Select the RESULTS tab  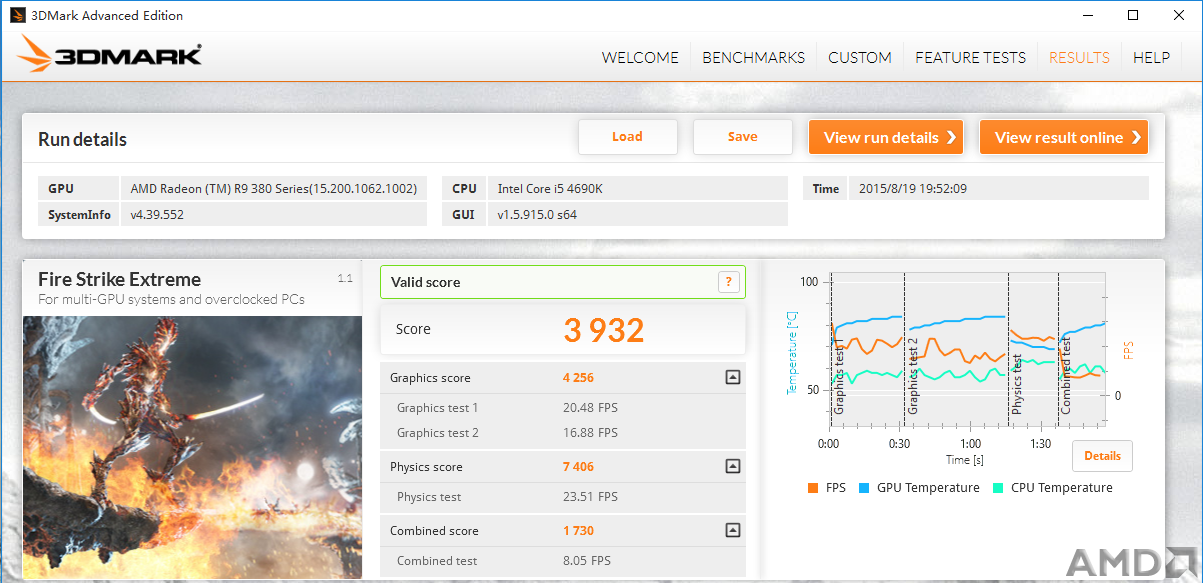(x=1079, y=58)
